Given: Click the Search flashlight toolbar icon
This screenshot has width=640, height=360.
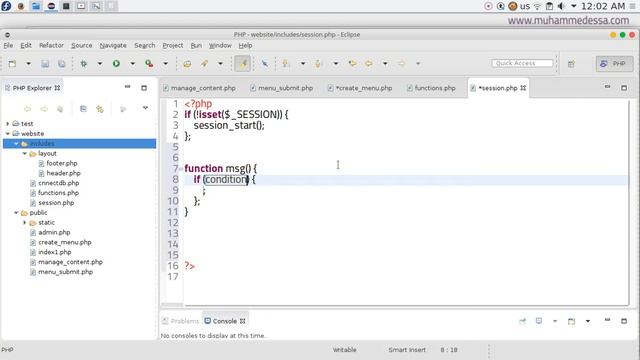Looking at the screenshot, I should click(x=204, y=64).
